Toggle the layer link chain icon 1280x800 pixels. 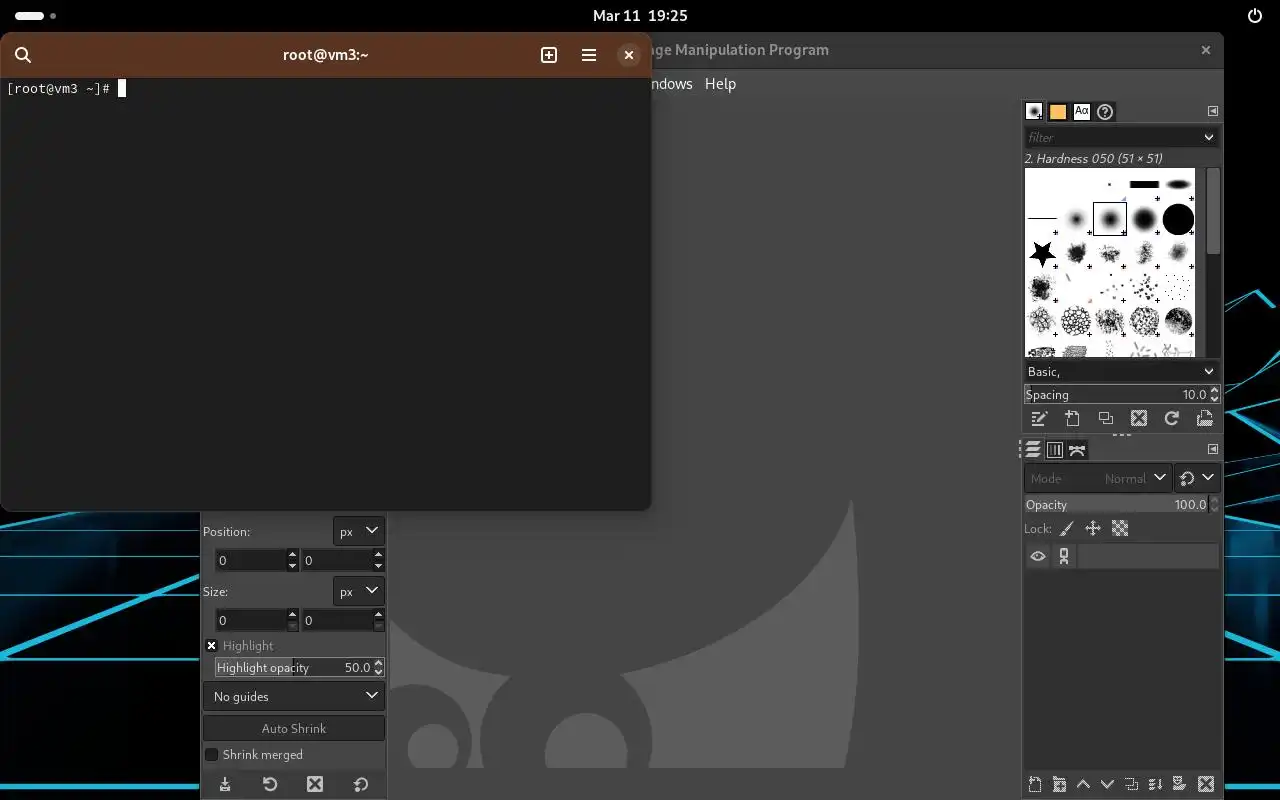point(1064,557)
